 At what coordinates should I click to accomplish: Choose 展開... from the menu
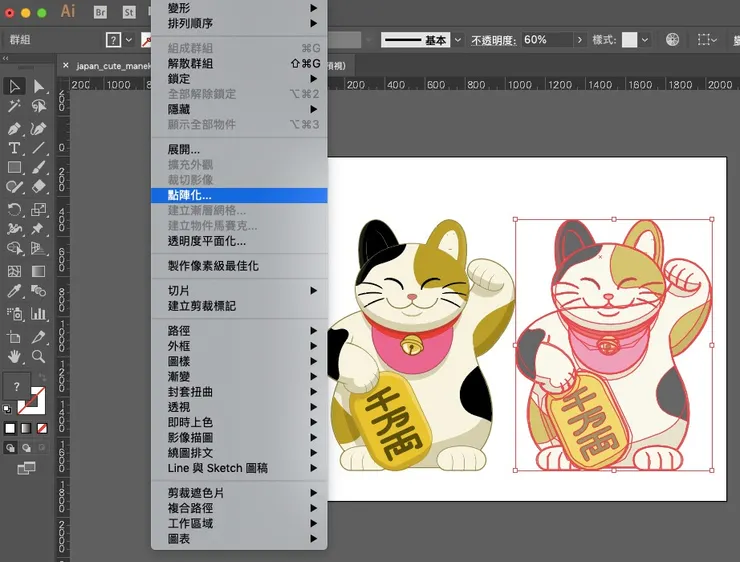239,150
